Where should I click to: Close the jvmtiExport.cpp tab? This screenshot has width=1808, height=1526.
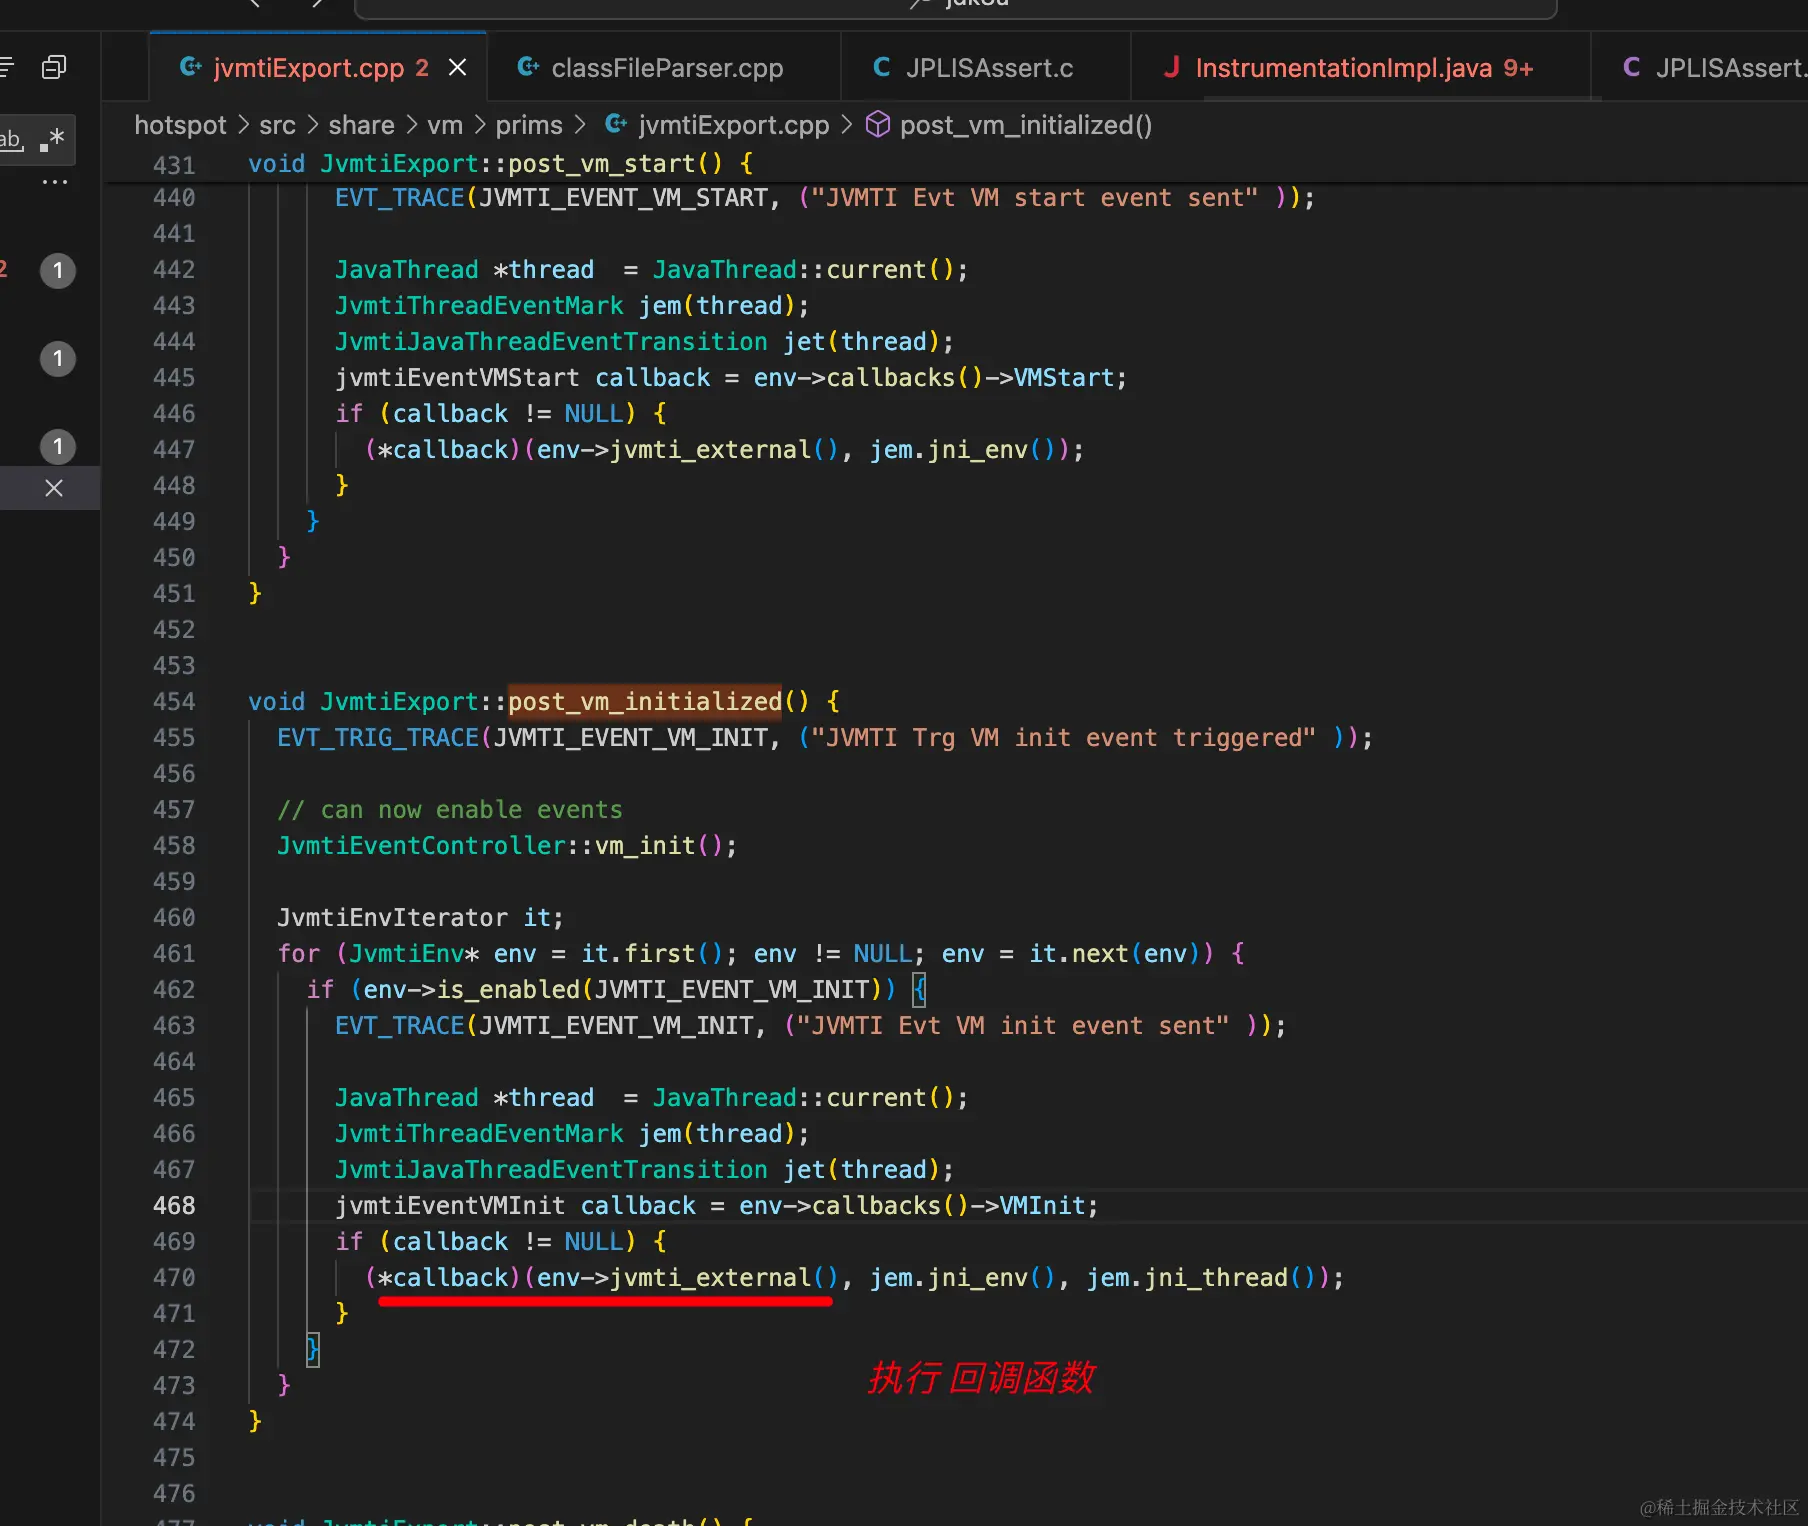pyautogui.click(x=457, y=67)
